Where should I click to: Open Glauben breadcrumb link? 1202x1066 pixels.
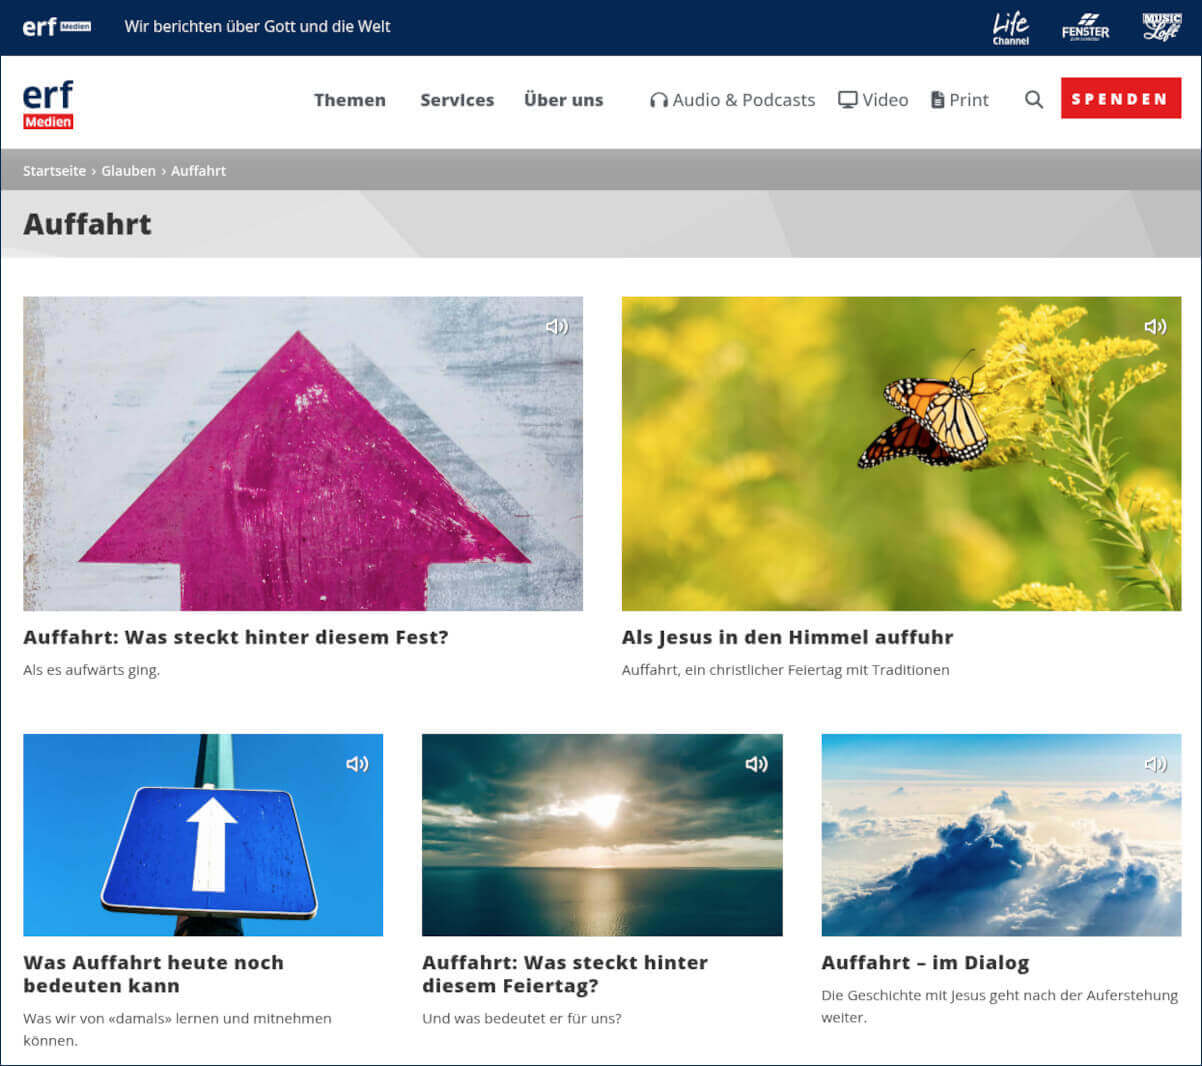point(128,171)
